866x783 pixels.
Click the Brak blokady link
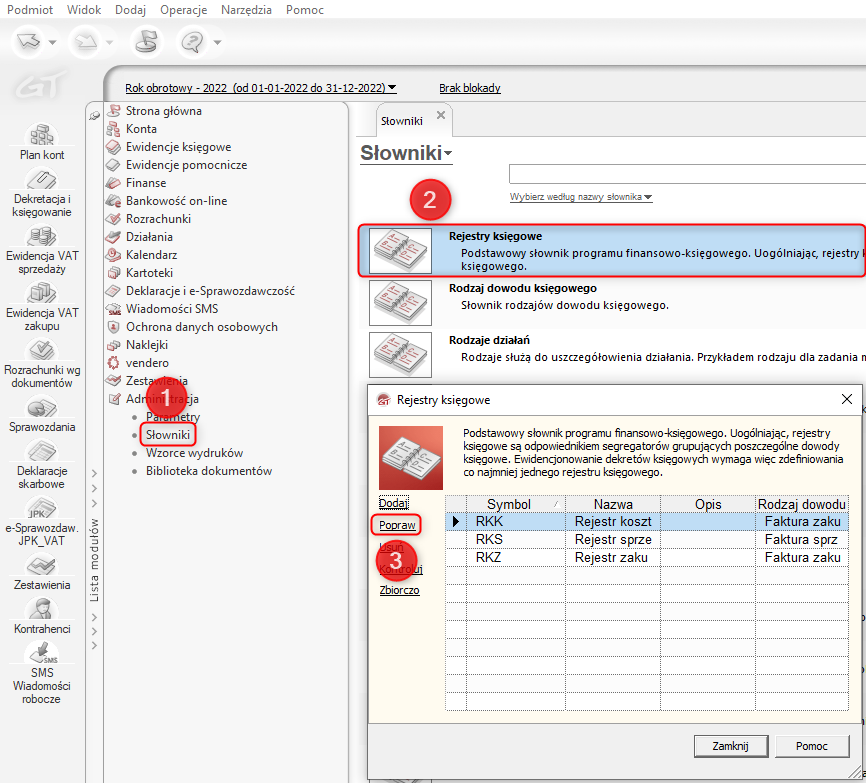(470, 88)
